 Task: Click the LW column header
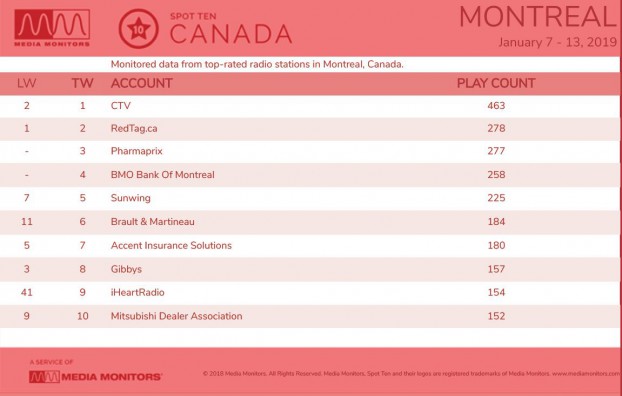pos(27,83)
